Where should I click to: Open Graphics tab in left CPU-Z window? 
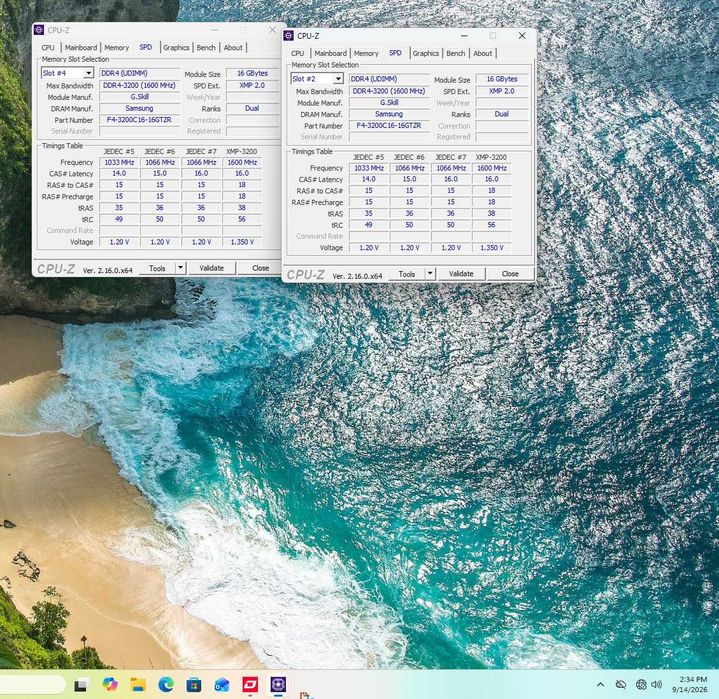(x=176, y=48)
